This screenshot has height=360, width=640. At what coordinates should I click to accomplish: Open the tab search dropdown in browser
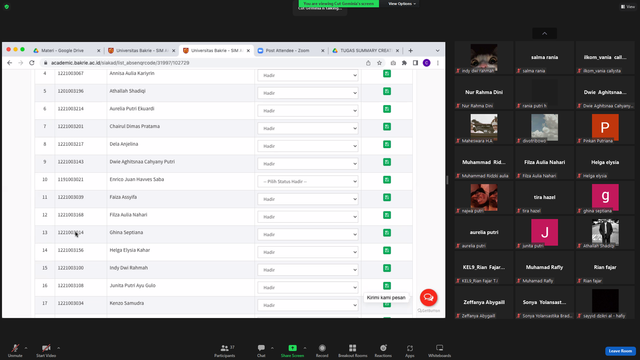[438, 51]
